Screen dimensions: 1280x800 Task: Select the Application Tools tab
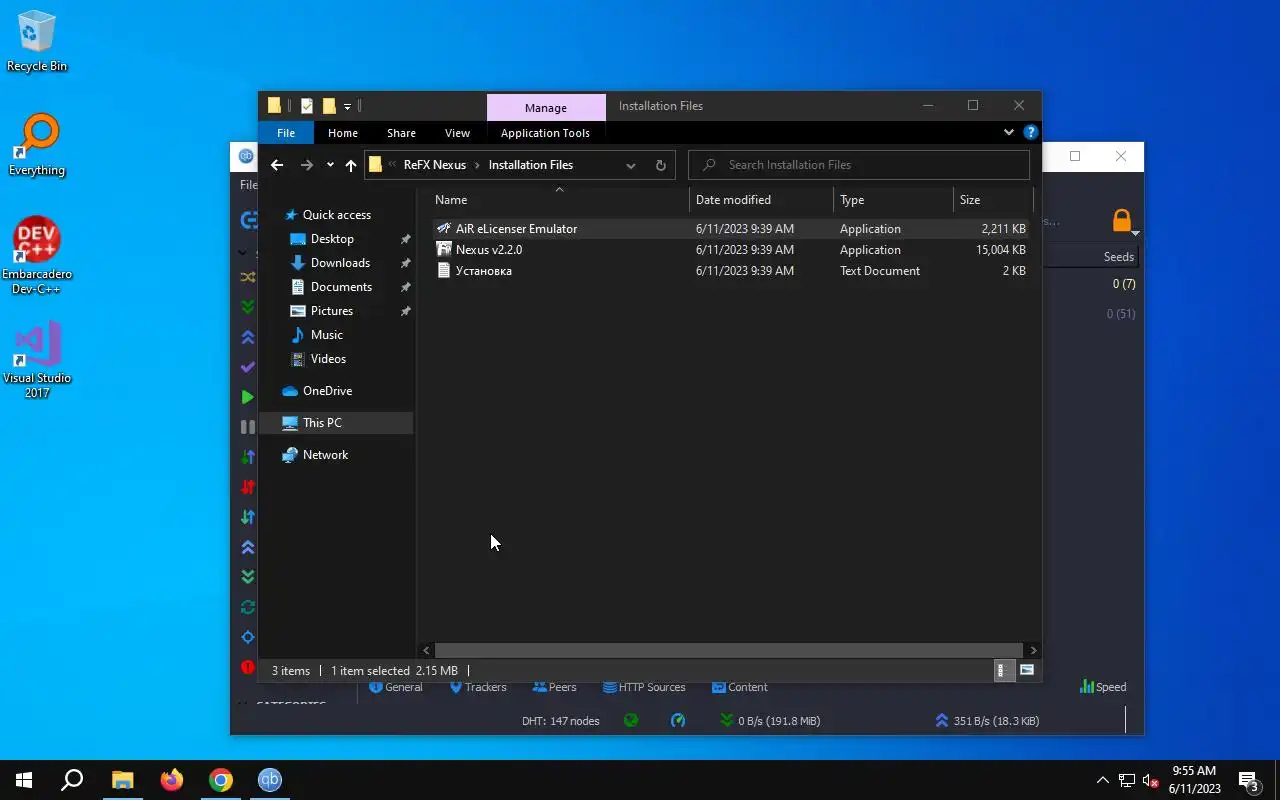545,133
